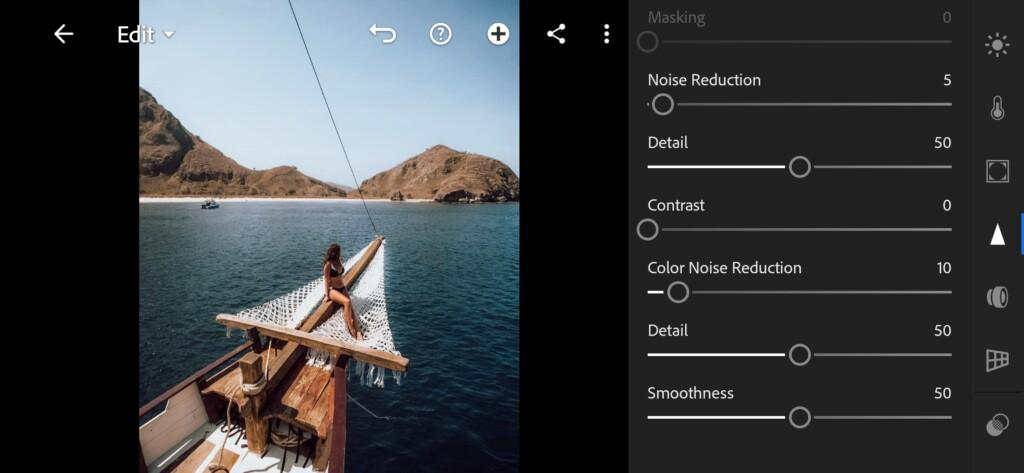Viewport: 1024px width, 473px height.
Task: Click the Noise Reduction value 5
Action: pos(947,80)
